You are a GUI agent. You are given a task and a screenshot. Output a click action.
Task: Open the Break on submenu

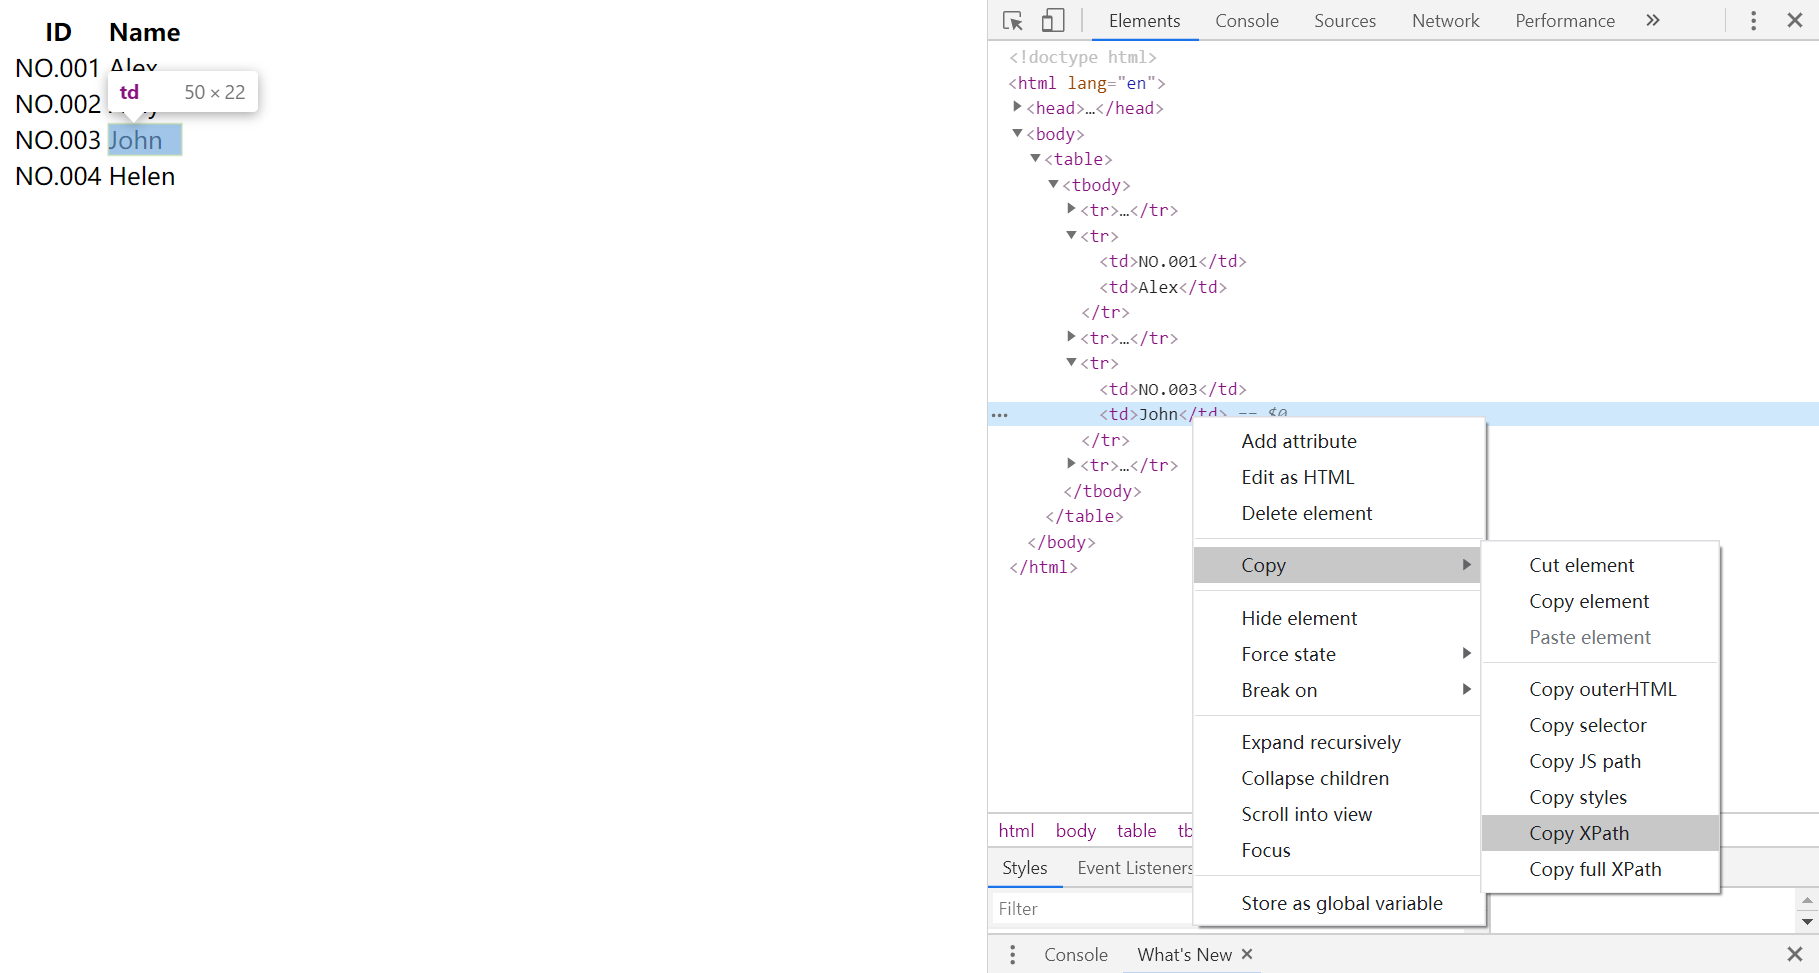(1337, 690)
